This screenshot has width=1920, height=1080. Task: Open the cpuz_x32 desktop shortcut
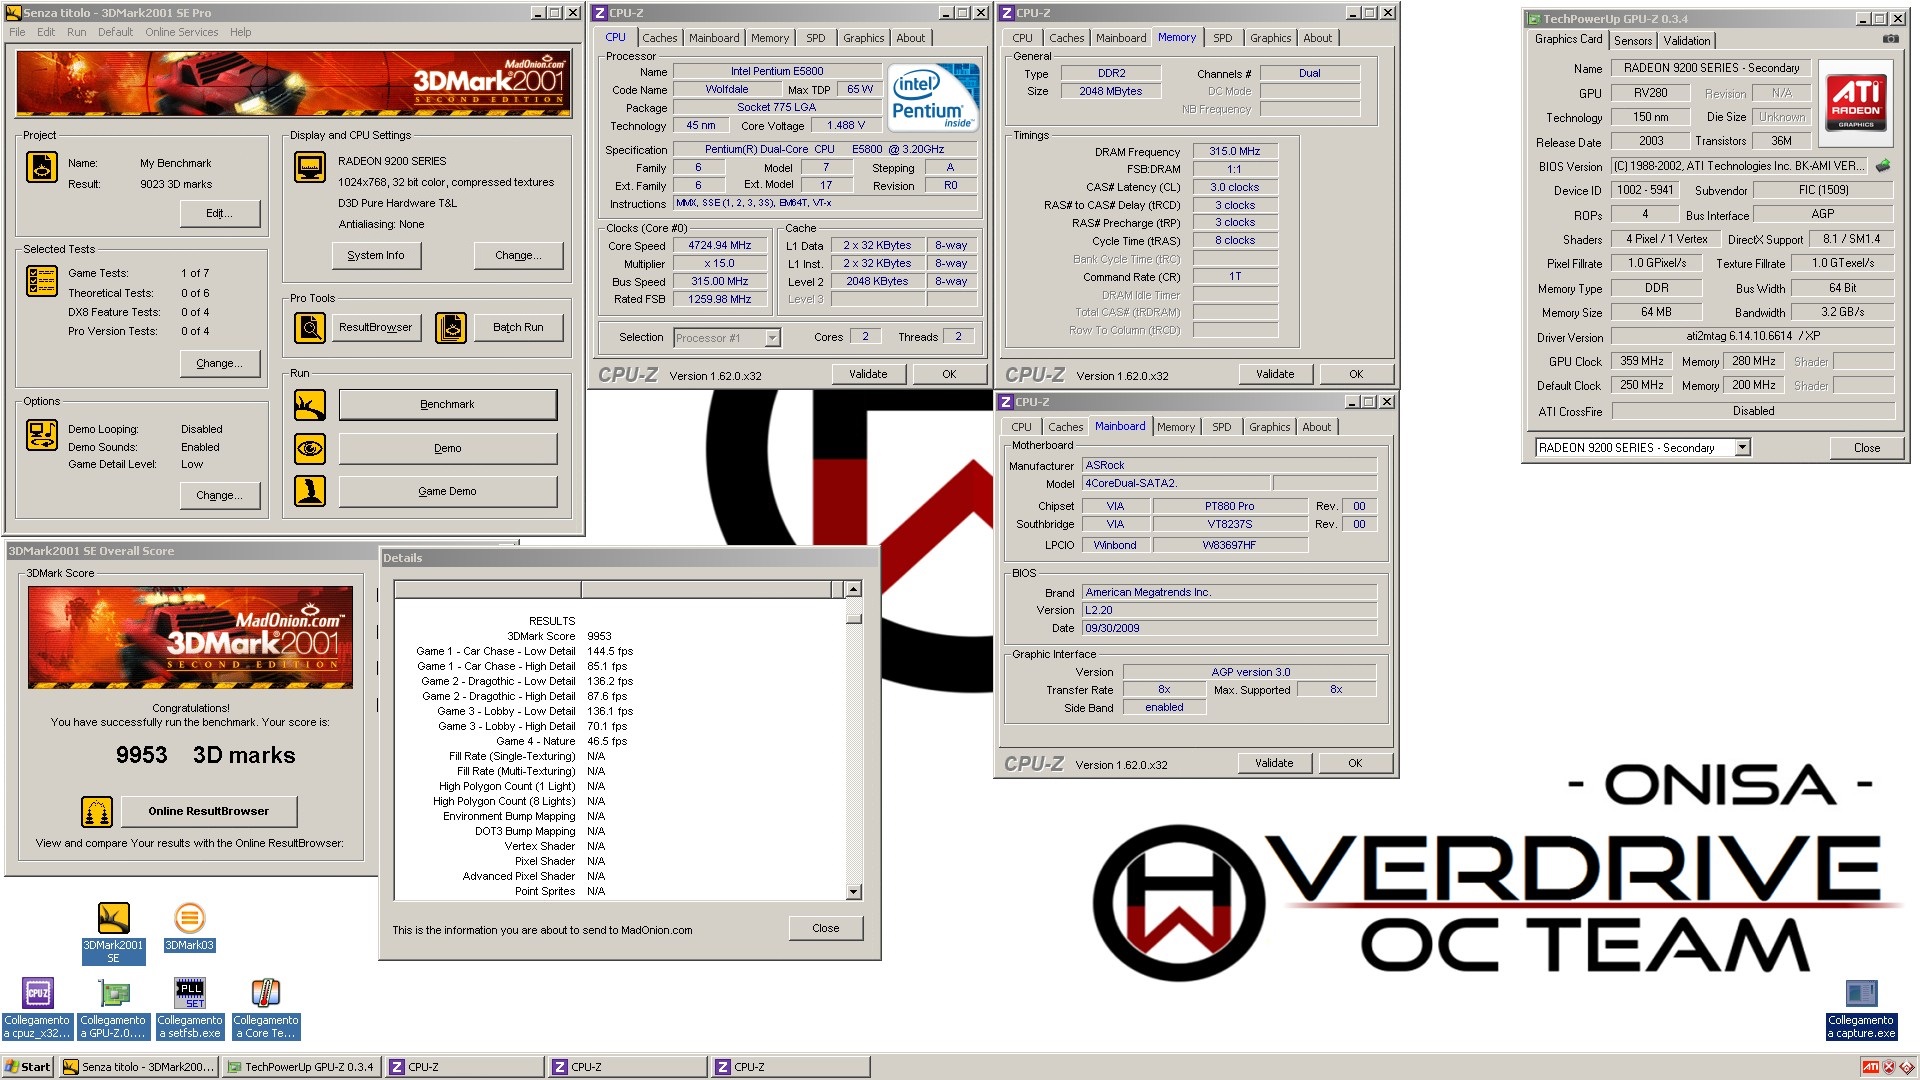(37, 1009)
